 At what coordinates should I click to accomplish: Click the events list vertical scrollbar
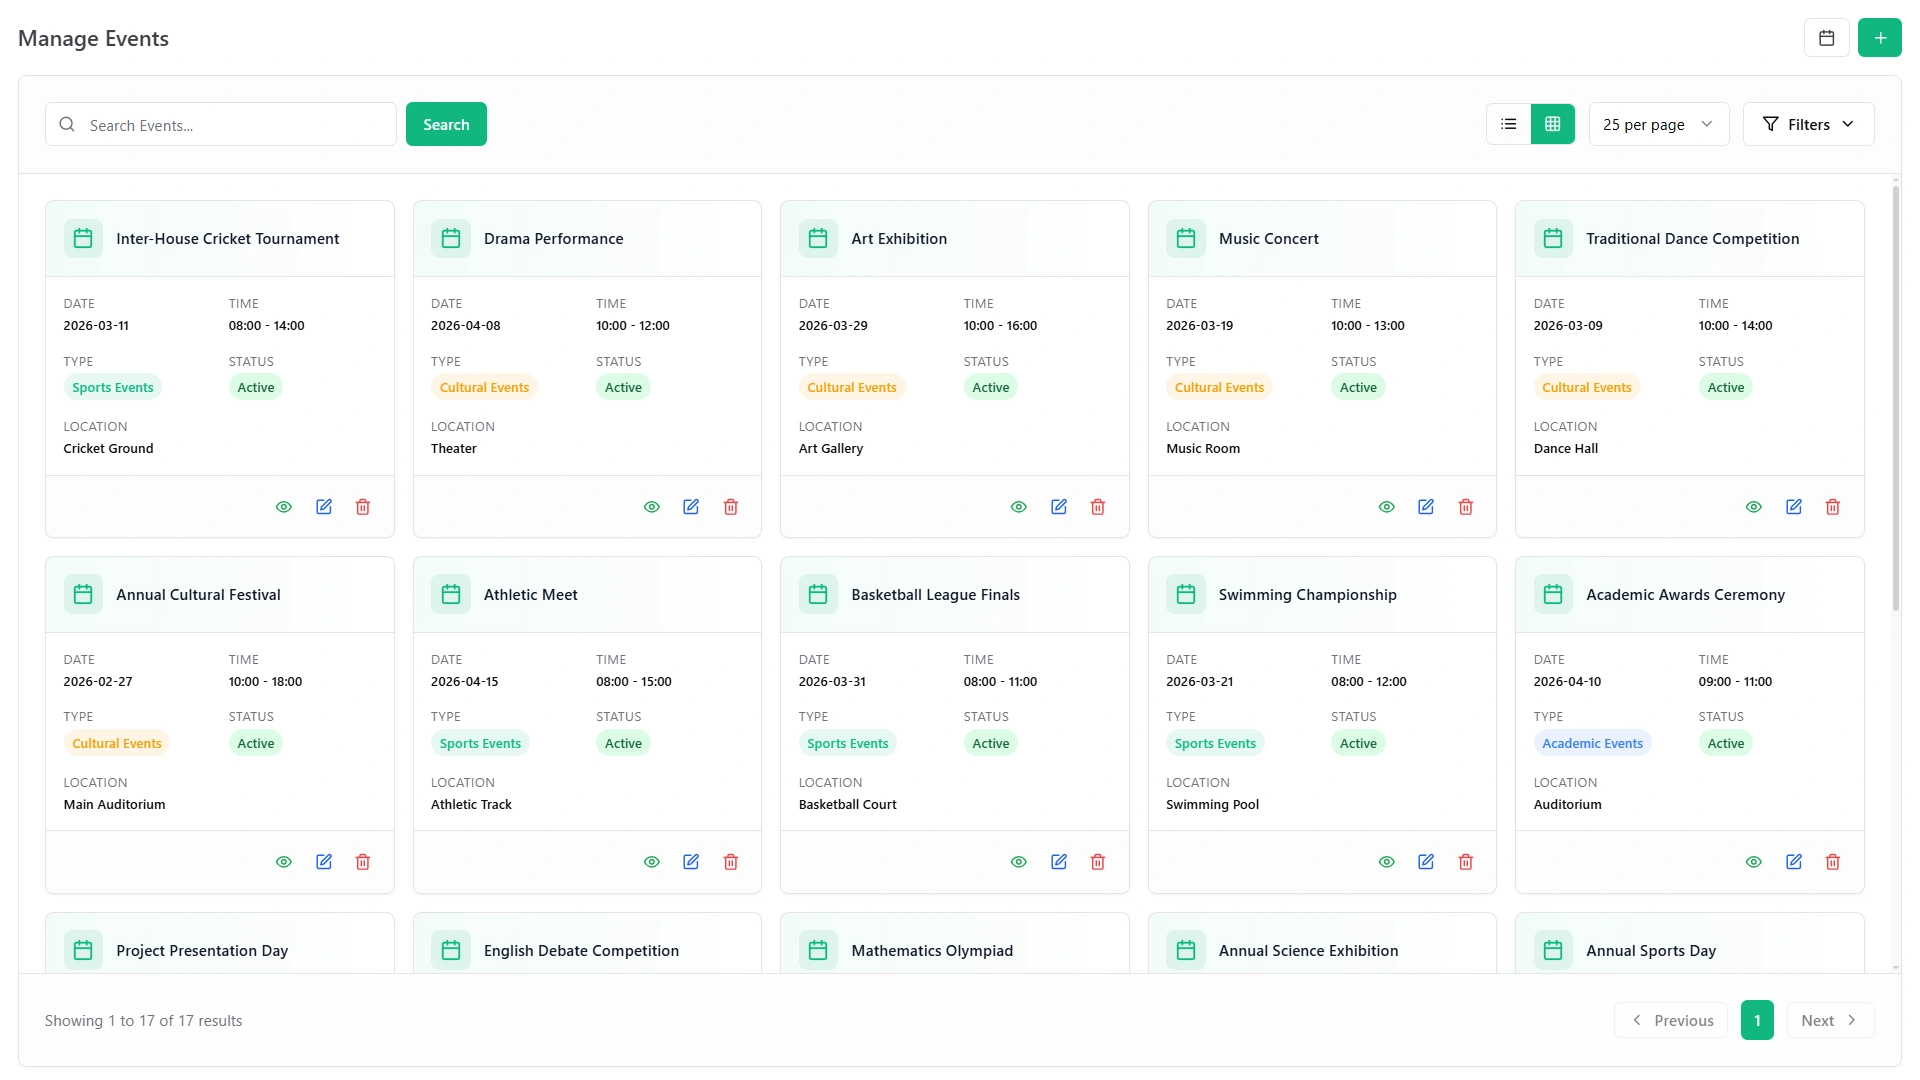coord(1895,398)
